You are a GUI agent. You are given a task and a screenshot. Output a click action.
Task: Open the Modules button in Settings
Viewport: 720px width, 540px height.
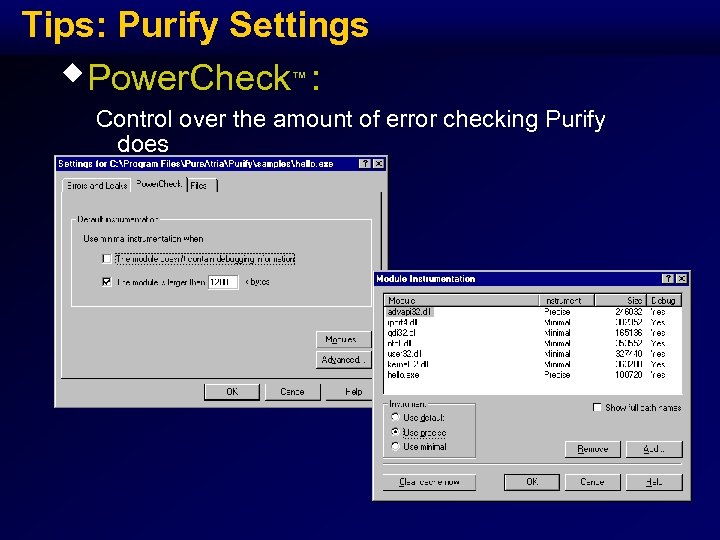coord(343,340)
